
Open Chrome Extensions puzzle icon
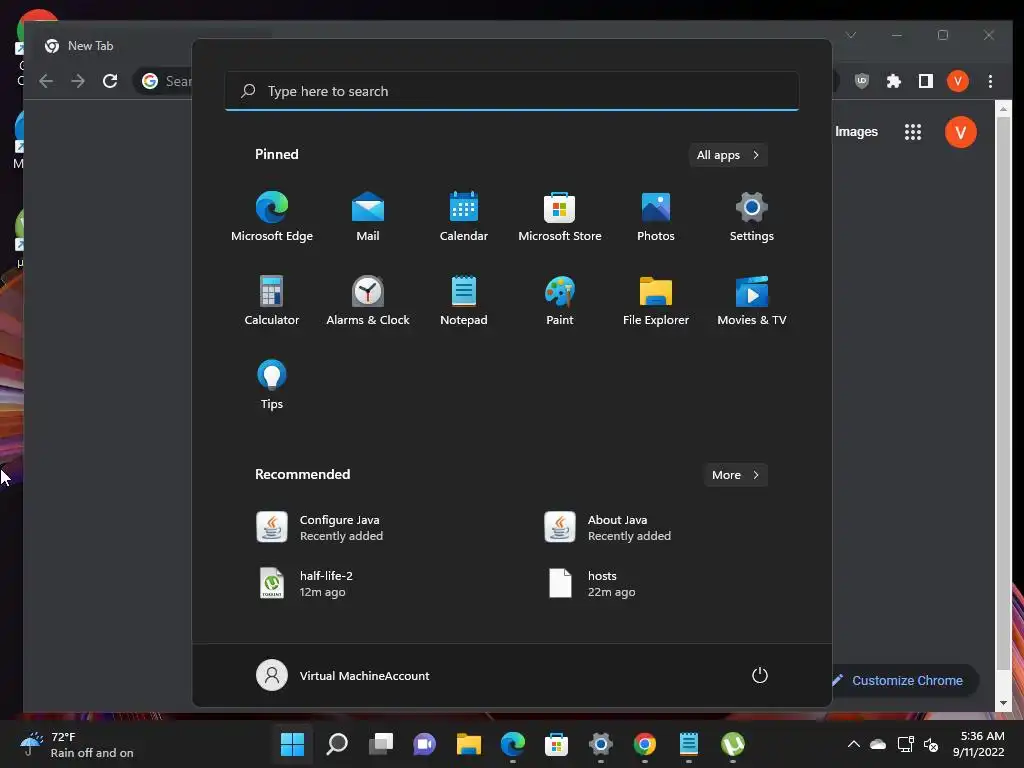pyautogui.click(x=893, y=81)
